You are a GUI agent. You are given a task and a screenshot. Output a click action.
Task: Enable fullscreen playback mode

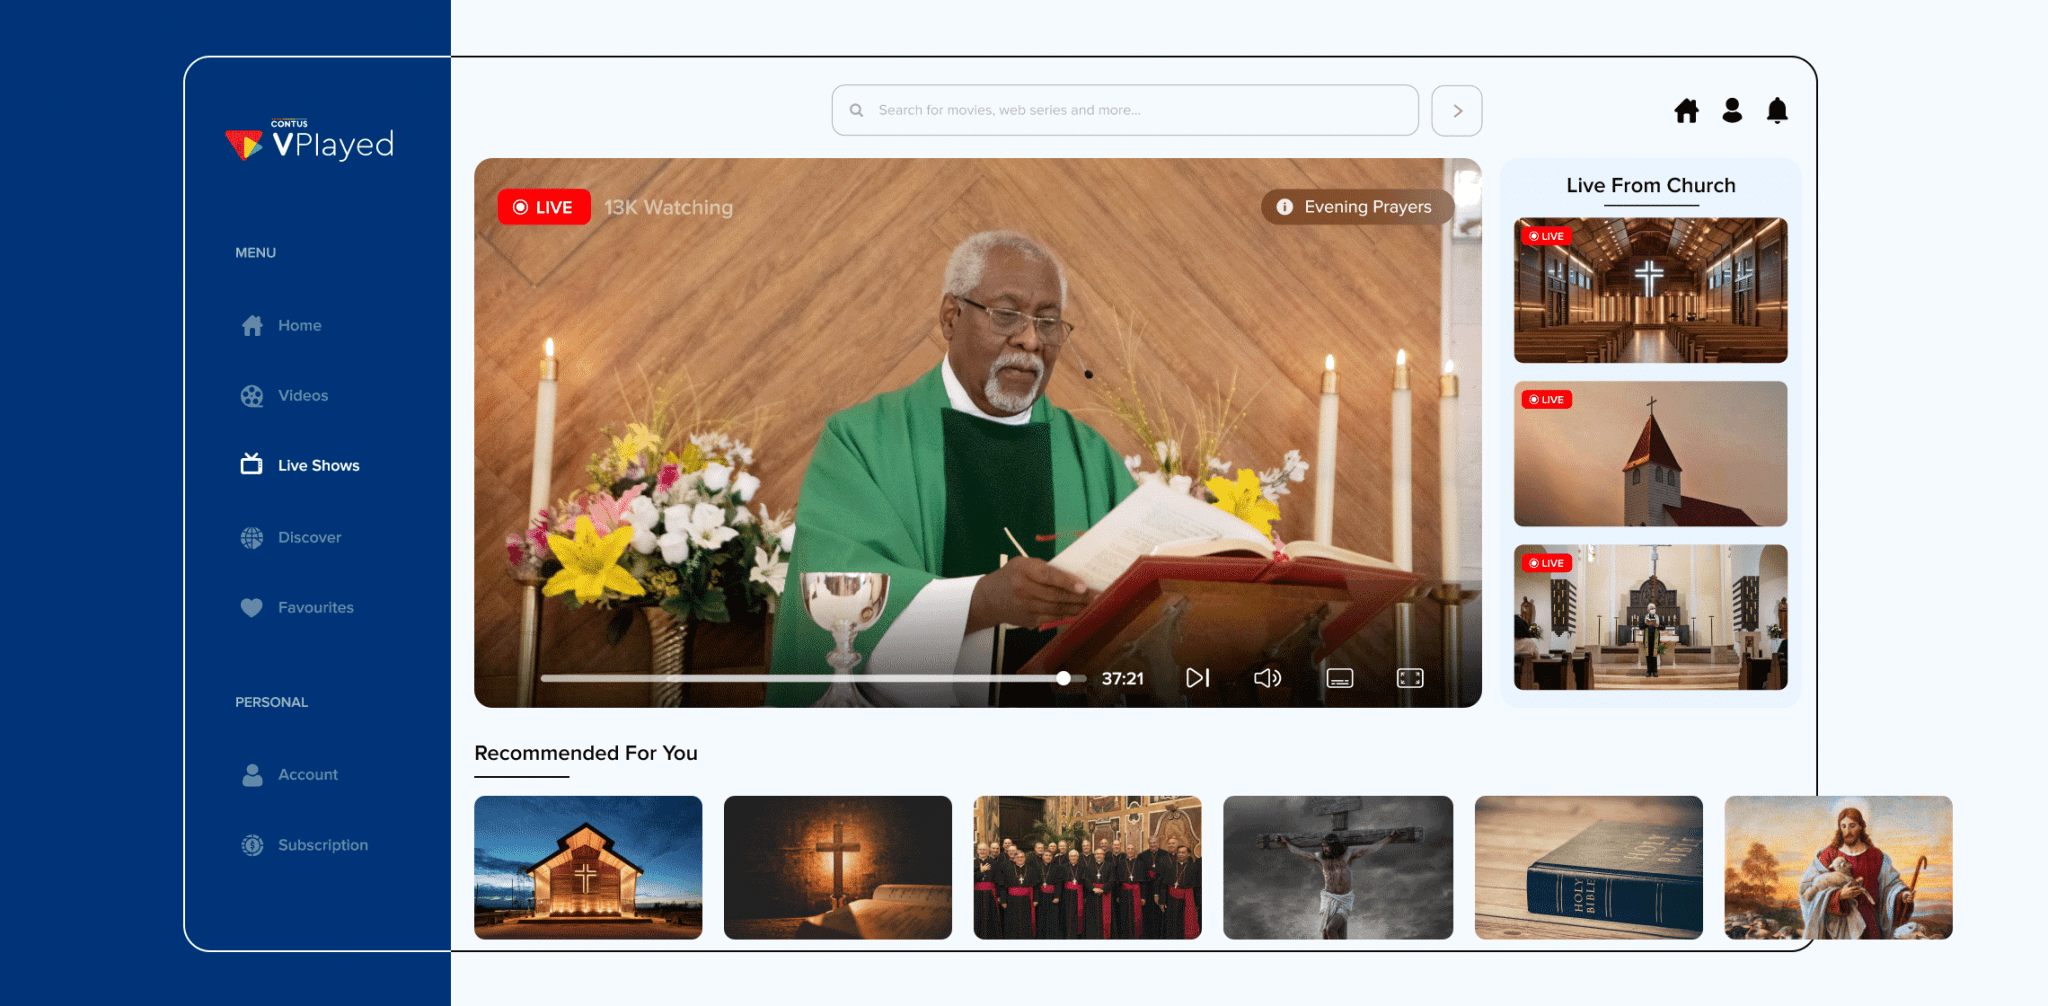click(x=1409, y=677)
